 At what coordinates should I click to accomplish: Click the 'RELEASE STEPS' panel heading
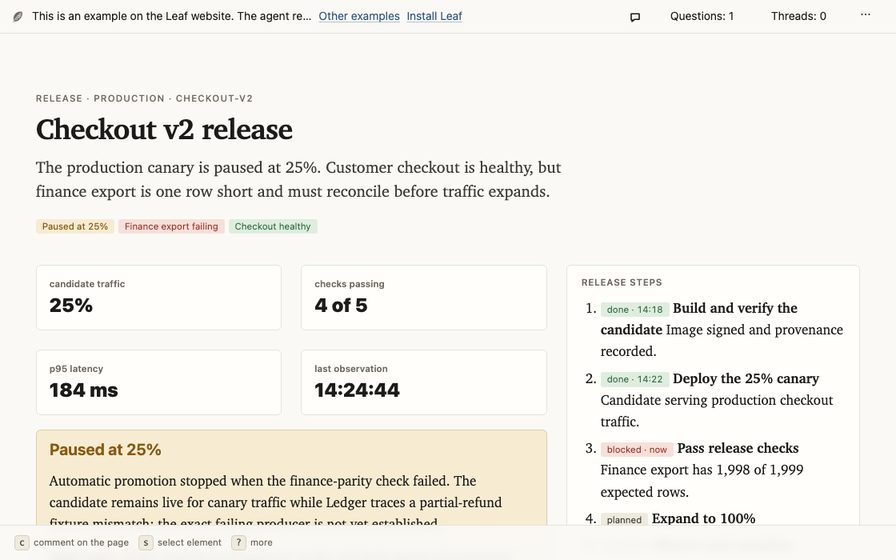point(622,282)
